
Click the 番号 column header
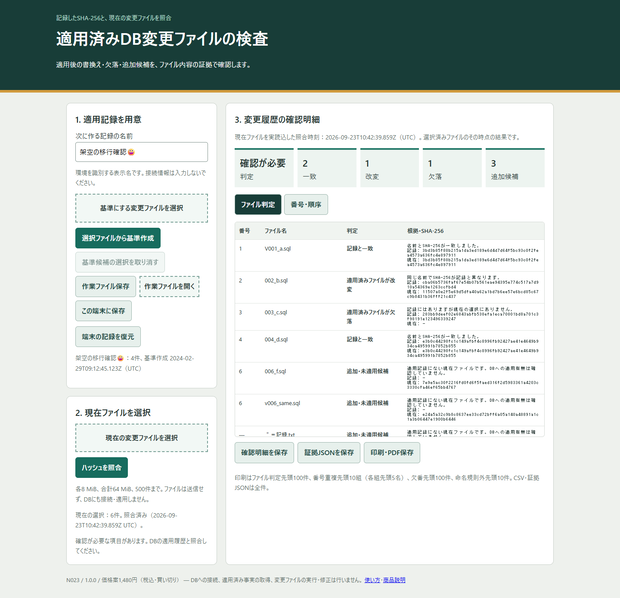[244, 231]
